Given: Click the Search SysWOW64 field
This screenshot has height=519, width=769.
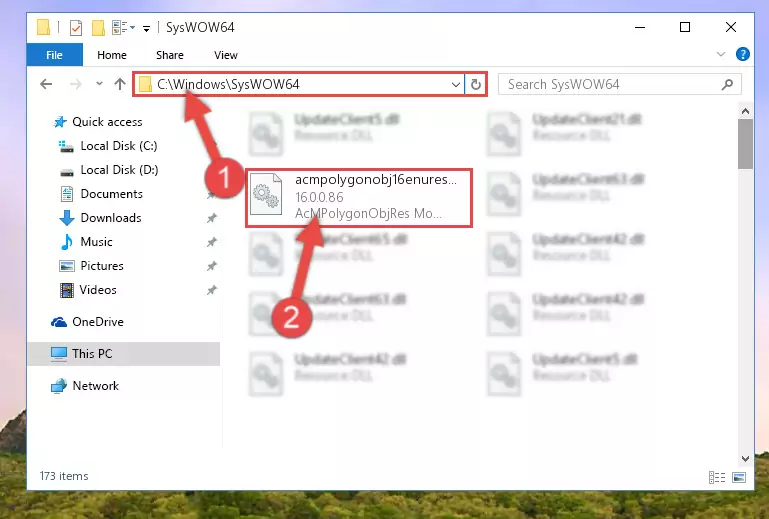Looking at the screenshot, I should tap(619, 84).
